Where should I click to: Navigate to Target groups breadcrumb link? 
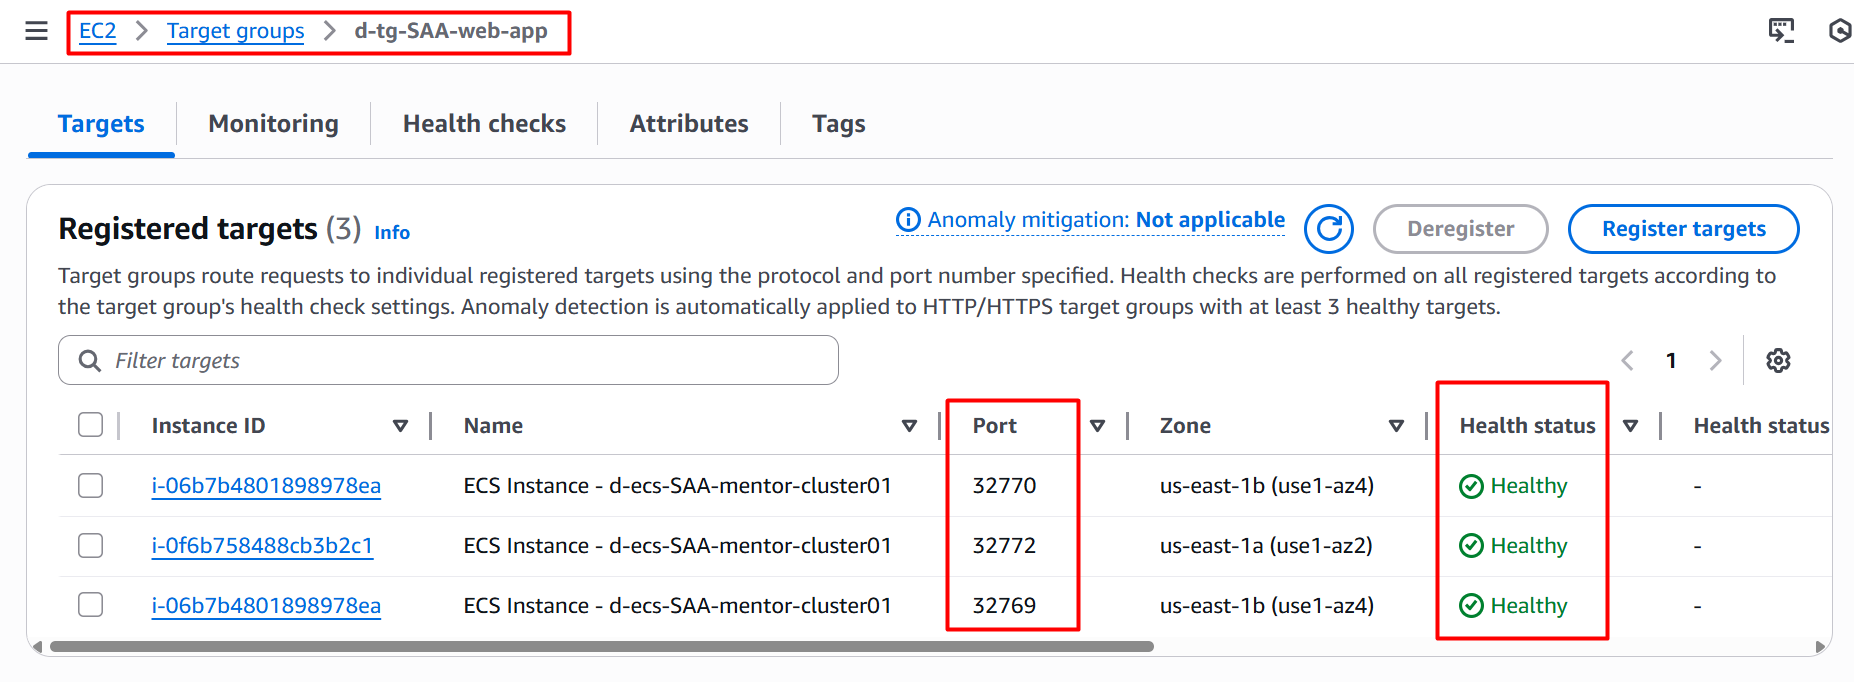pos(235,31)
